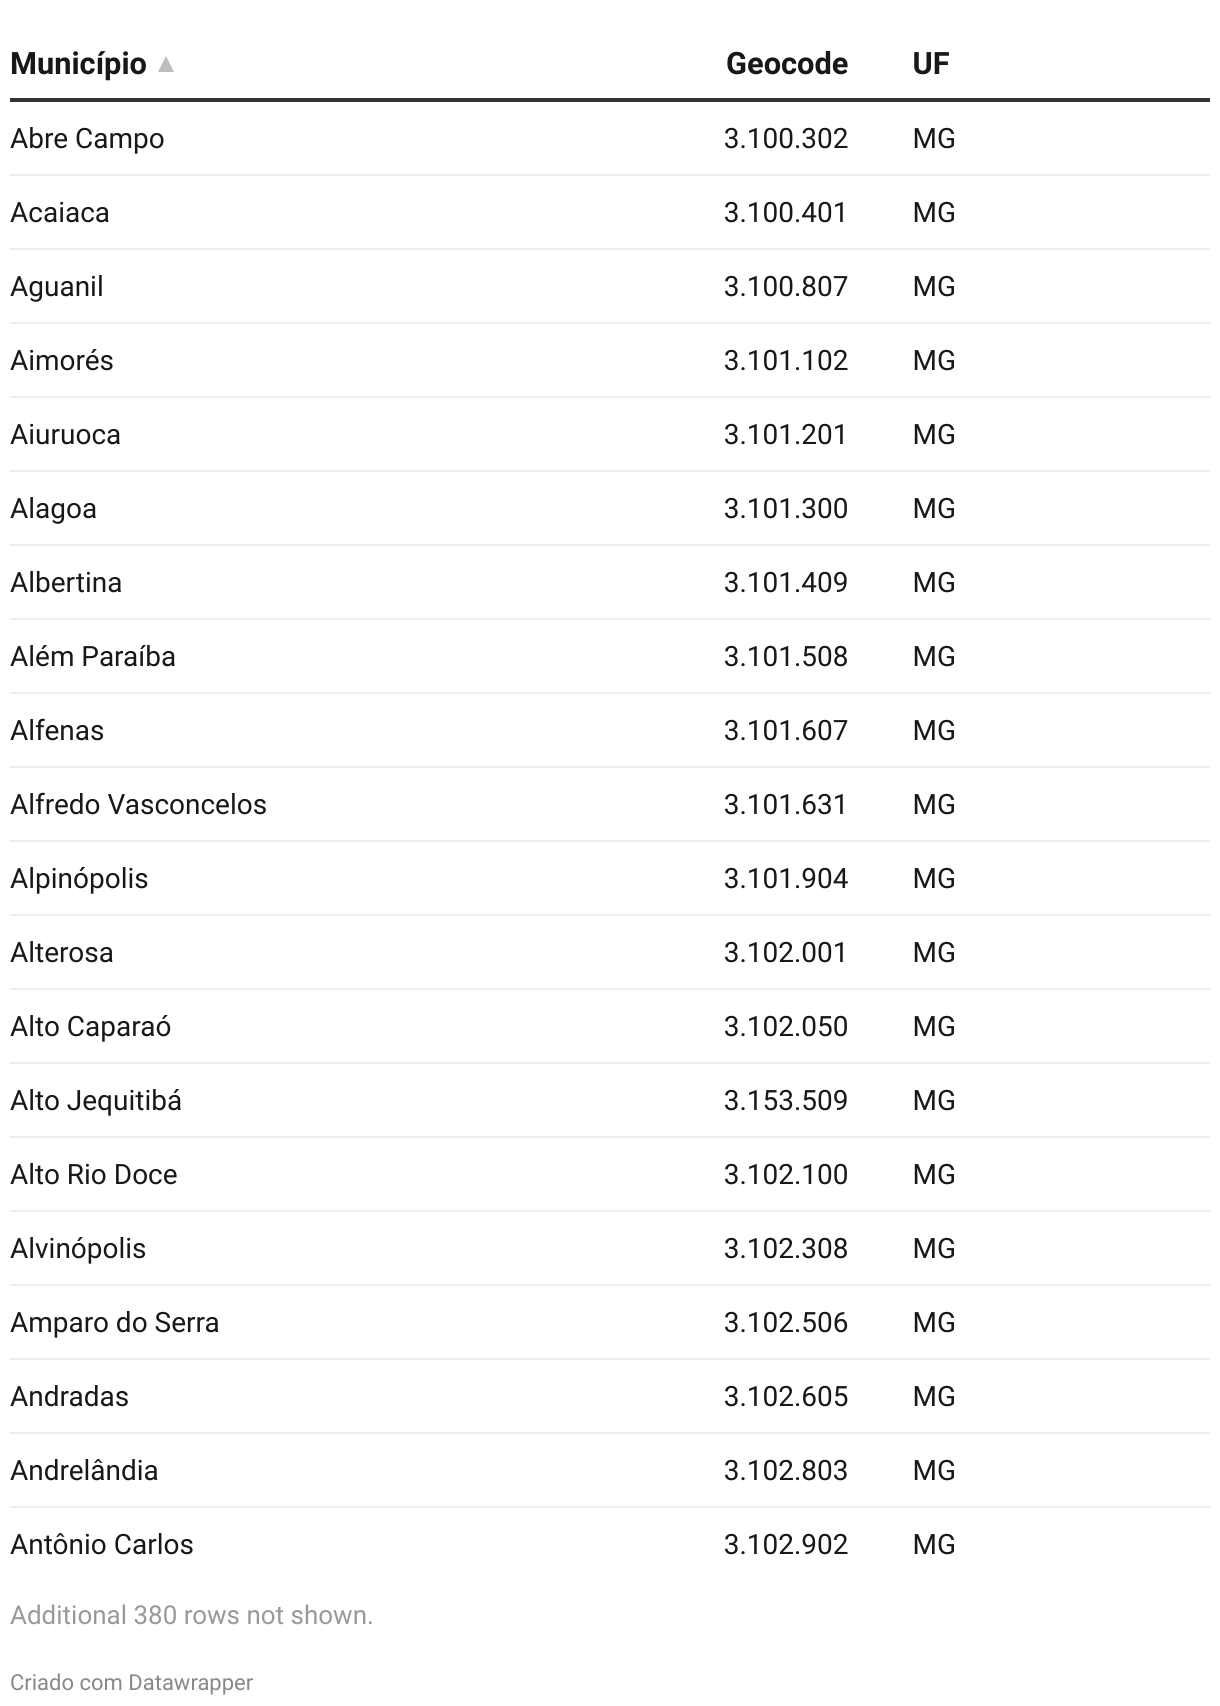The height and width of the screenshot is (1706, 1220).
Task: Click the Acaiaca municipality cell
Action: point(60,212)
